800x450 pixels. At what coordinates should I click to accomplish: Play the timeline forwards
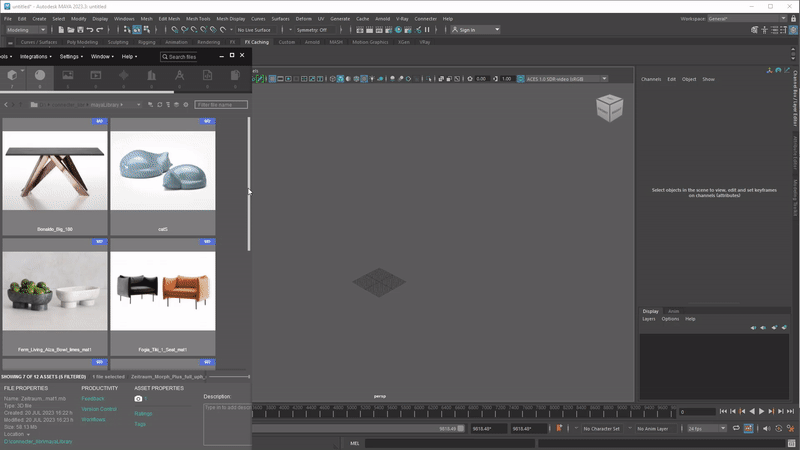click(x=761, y=411)
